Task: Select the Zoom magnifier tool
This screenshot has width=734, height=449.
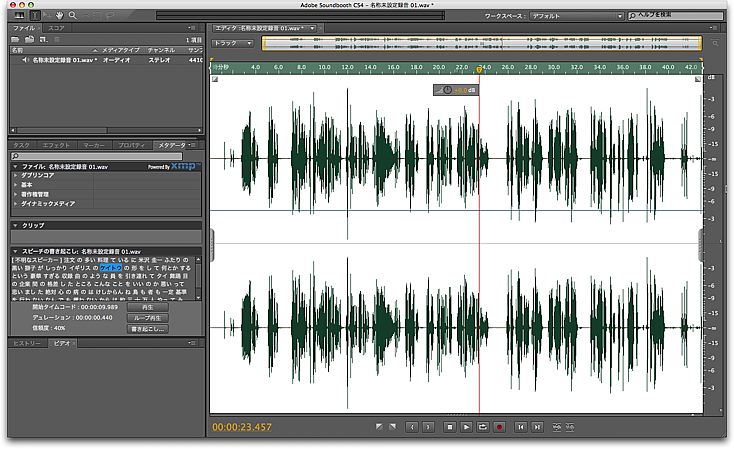Action: [71, 16]
